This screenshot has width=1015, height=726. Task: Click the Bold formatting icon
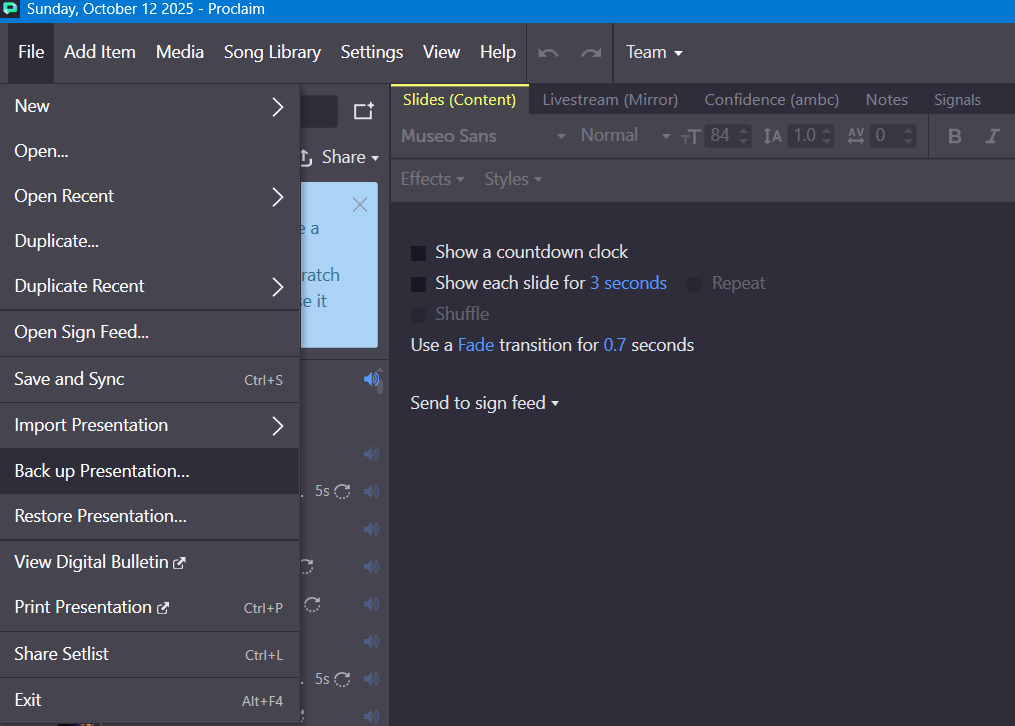tap(954, 136)
